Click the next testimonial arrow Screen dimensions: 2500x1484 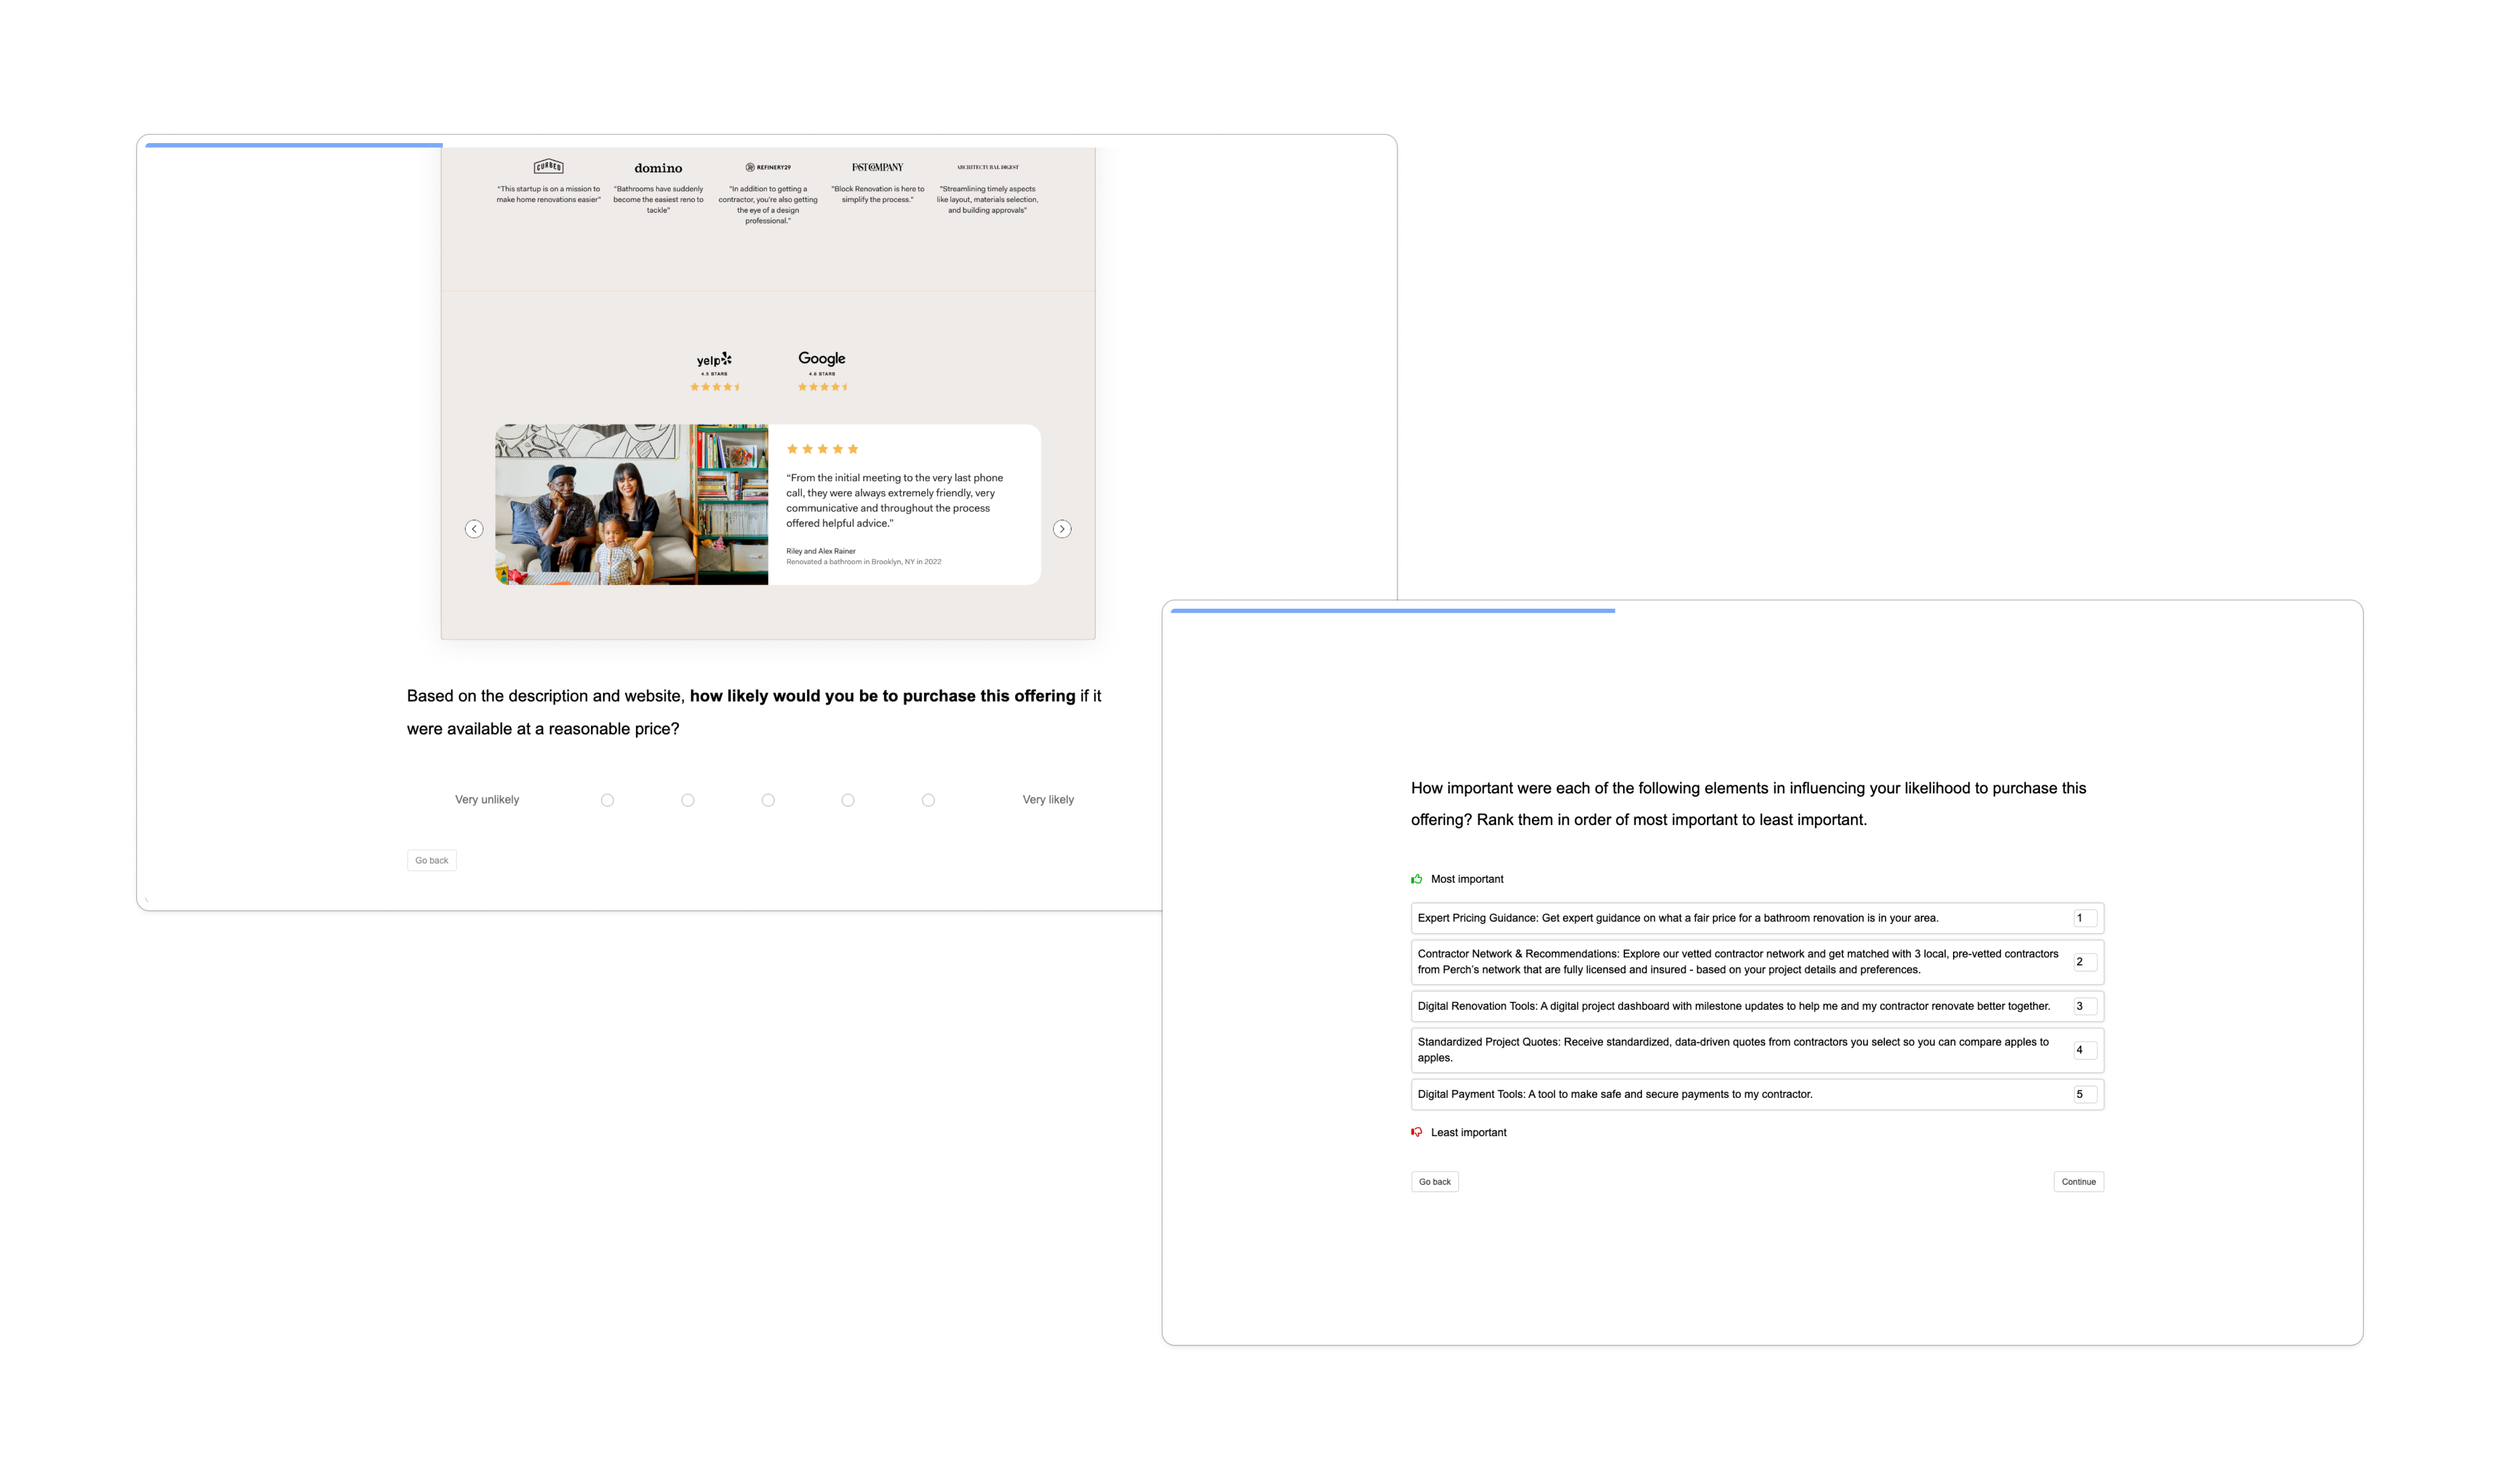pos(1062,529)
